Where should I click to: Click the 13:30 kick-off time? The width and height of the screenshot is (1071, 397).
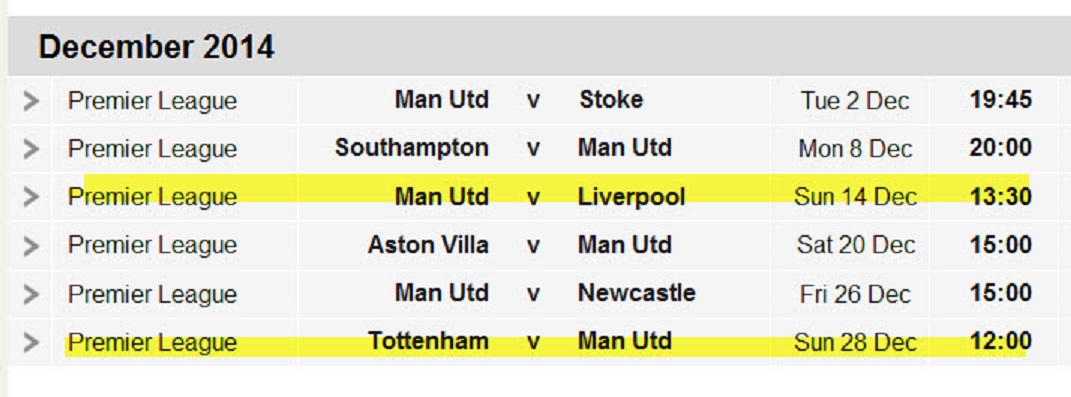pos(1001,197)
